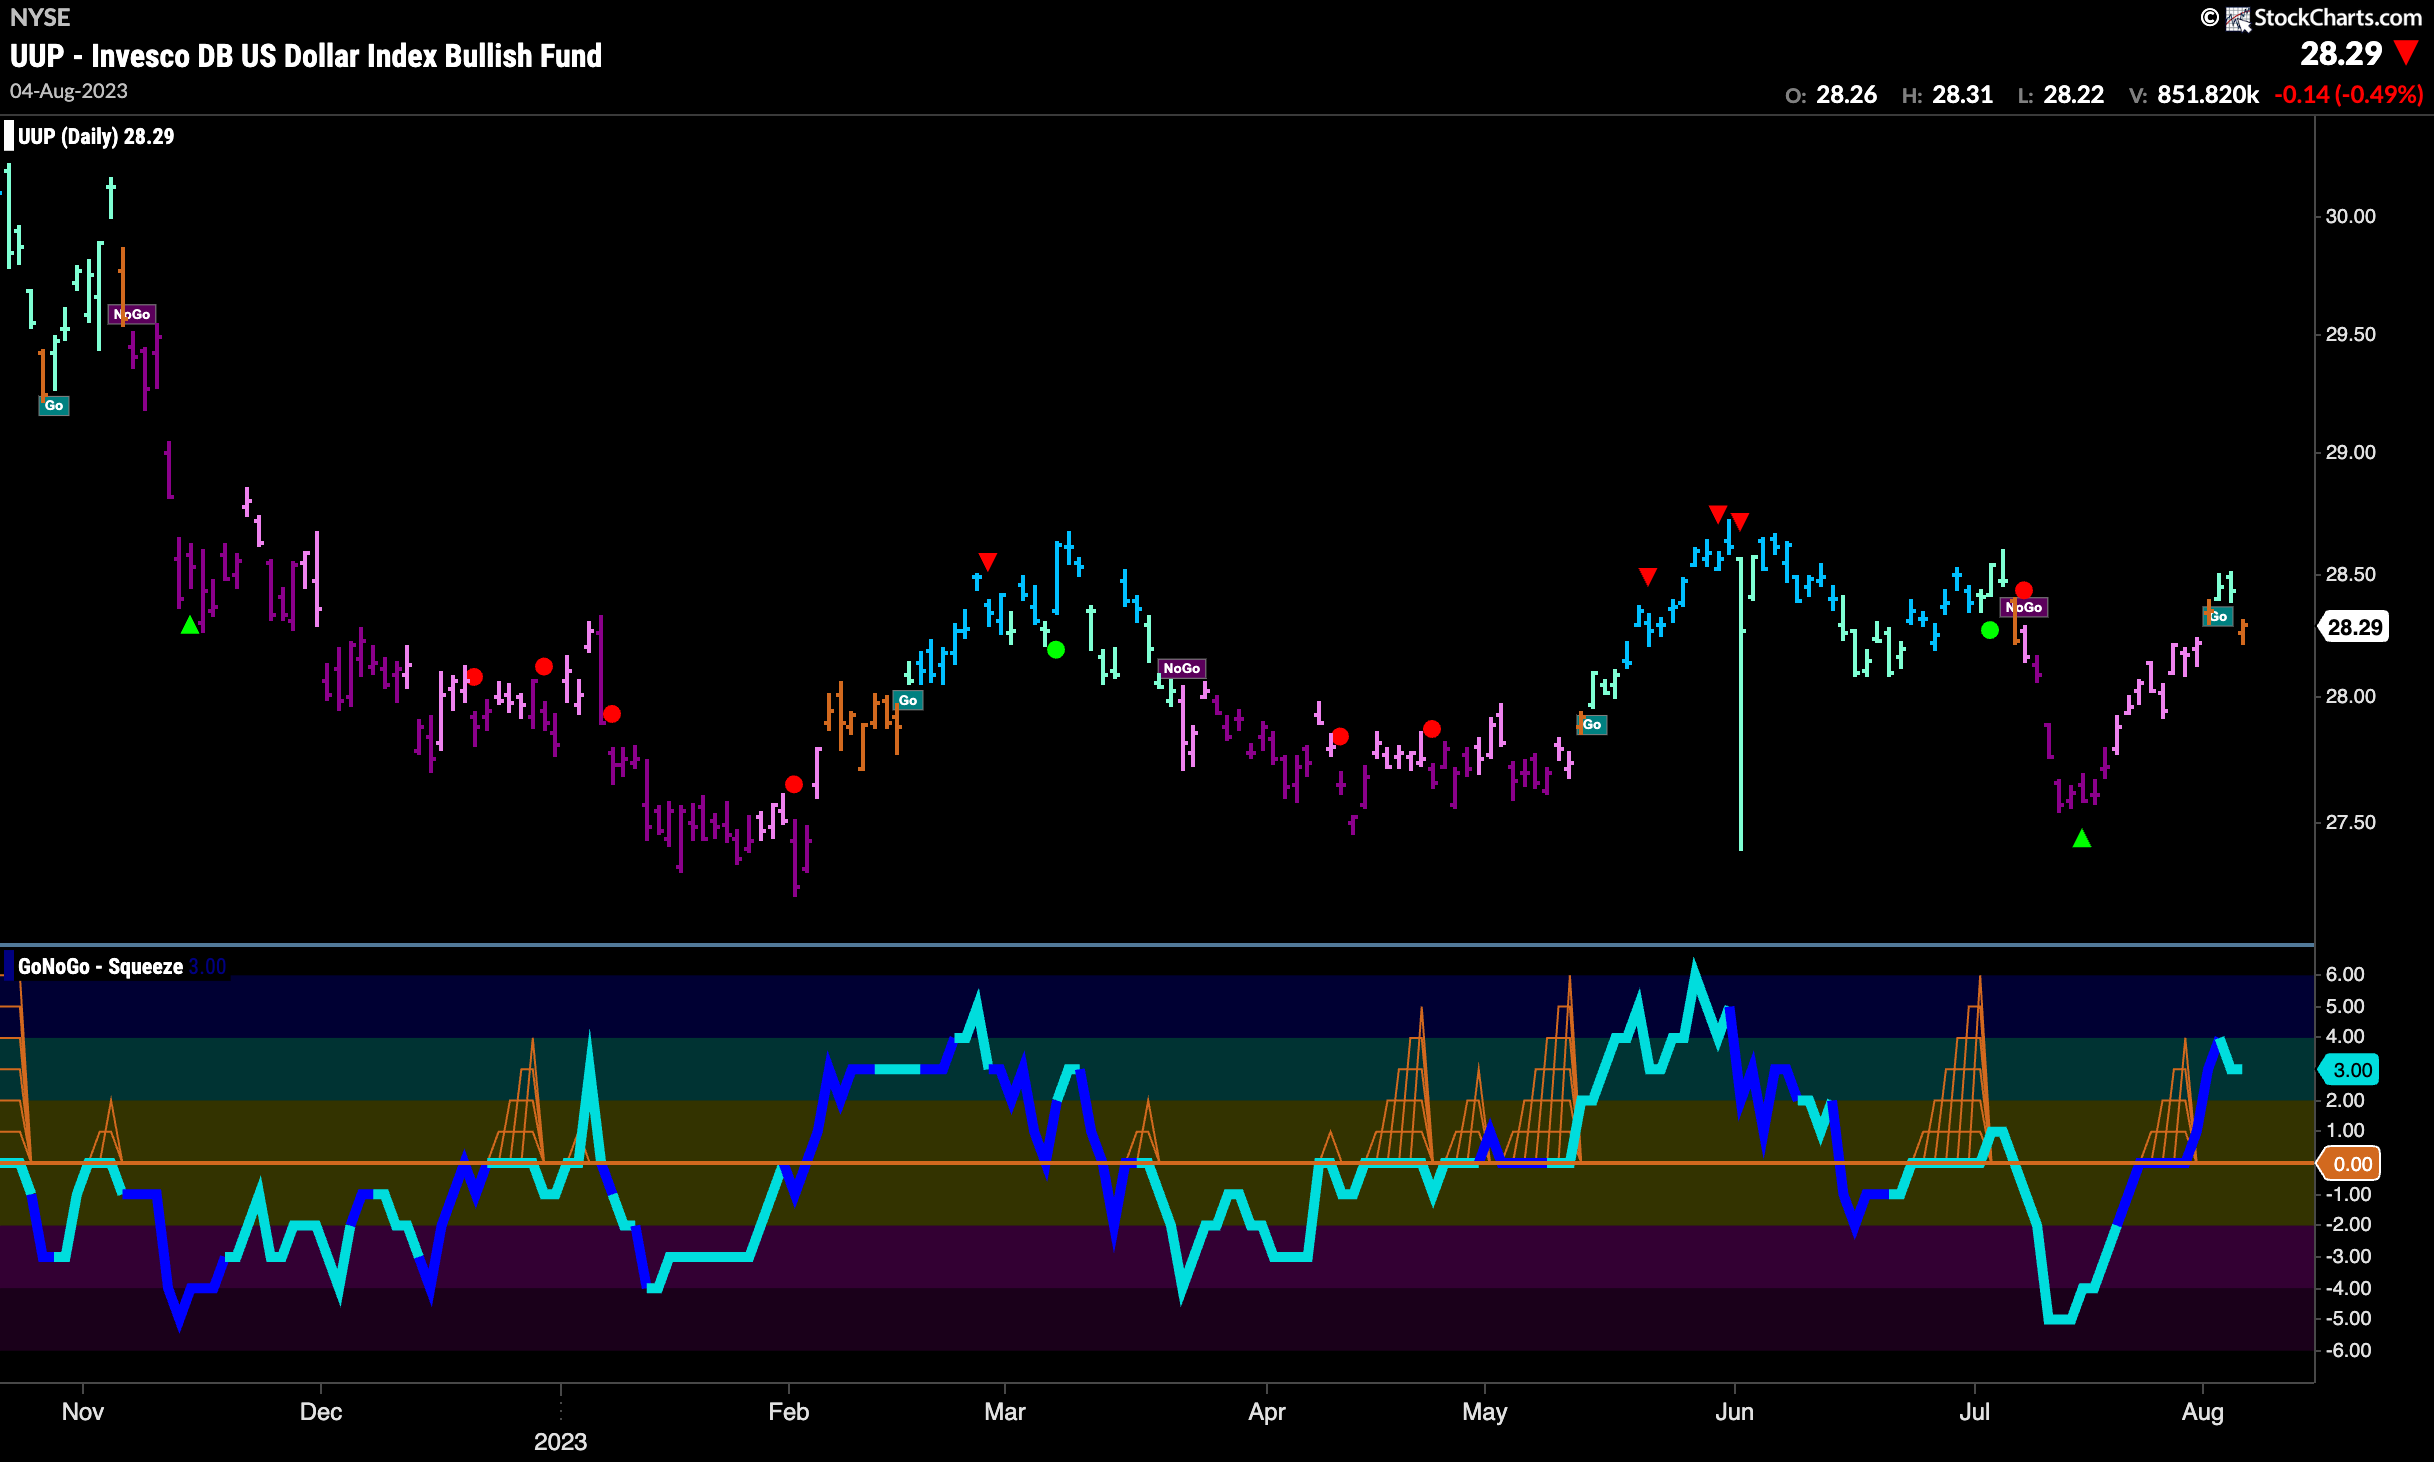This screenshot has width=2434, height=1462.
Task: Select the red down triangle in late February
Action: point(988,561)
